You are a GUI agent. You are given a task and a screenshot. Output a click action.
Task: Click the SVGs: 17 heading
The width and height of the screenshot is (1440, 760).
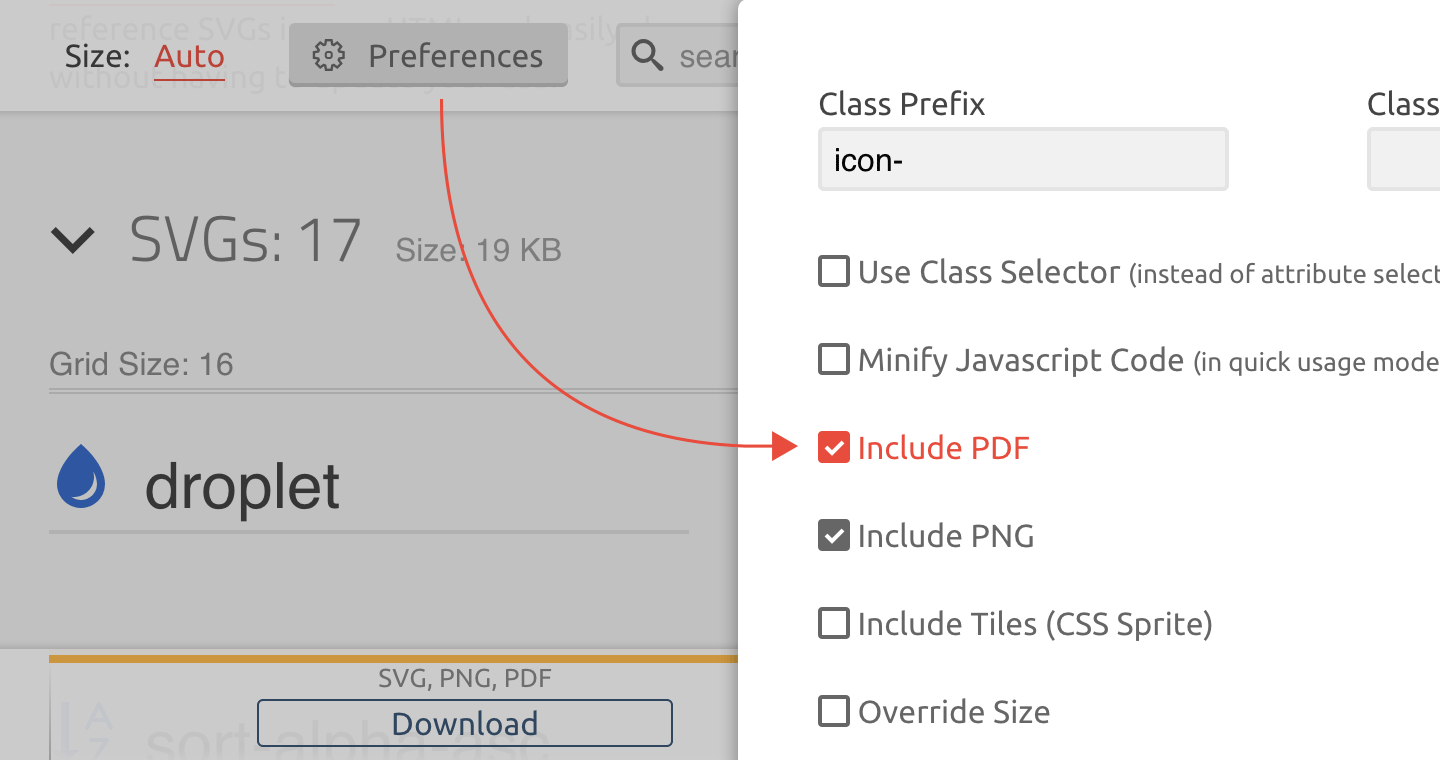[x=245, y=240]
